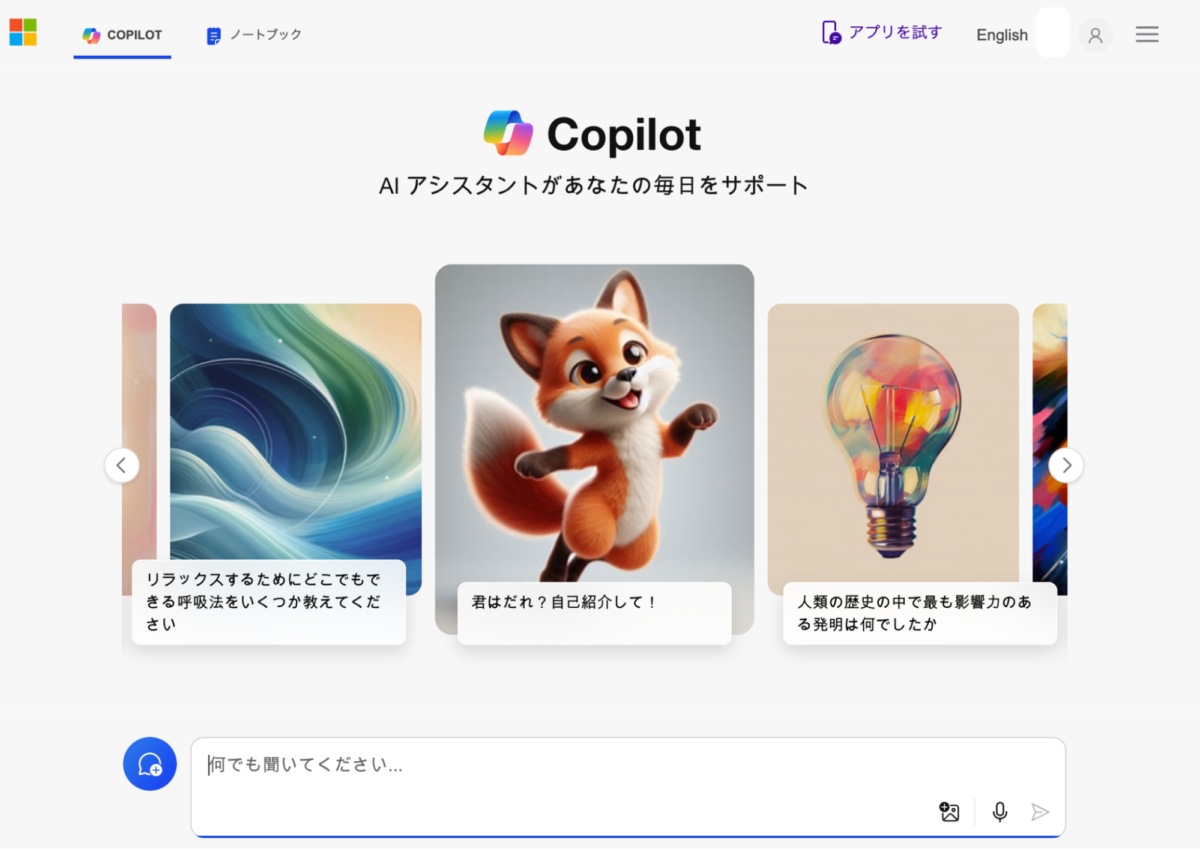1200x849 pixels.
Task: Select the colorful light bulb image card
Action: (x=893, y=449)
